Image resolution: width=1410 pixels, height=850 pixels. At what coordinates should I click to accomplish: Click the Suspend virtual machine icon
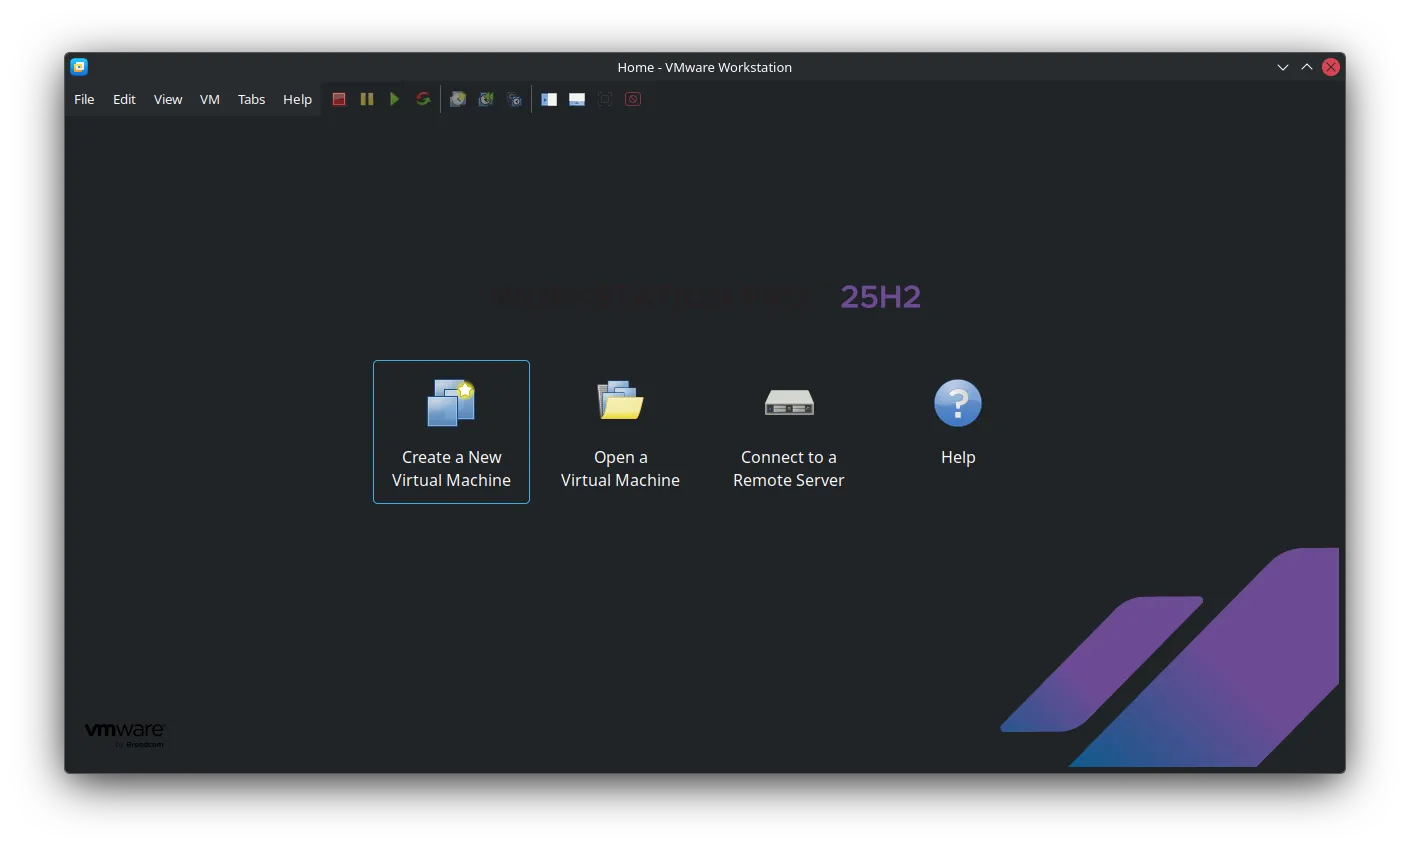point(366,98)
